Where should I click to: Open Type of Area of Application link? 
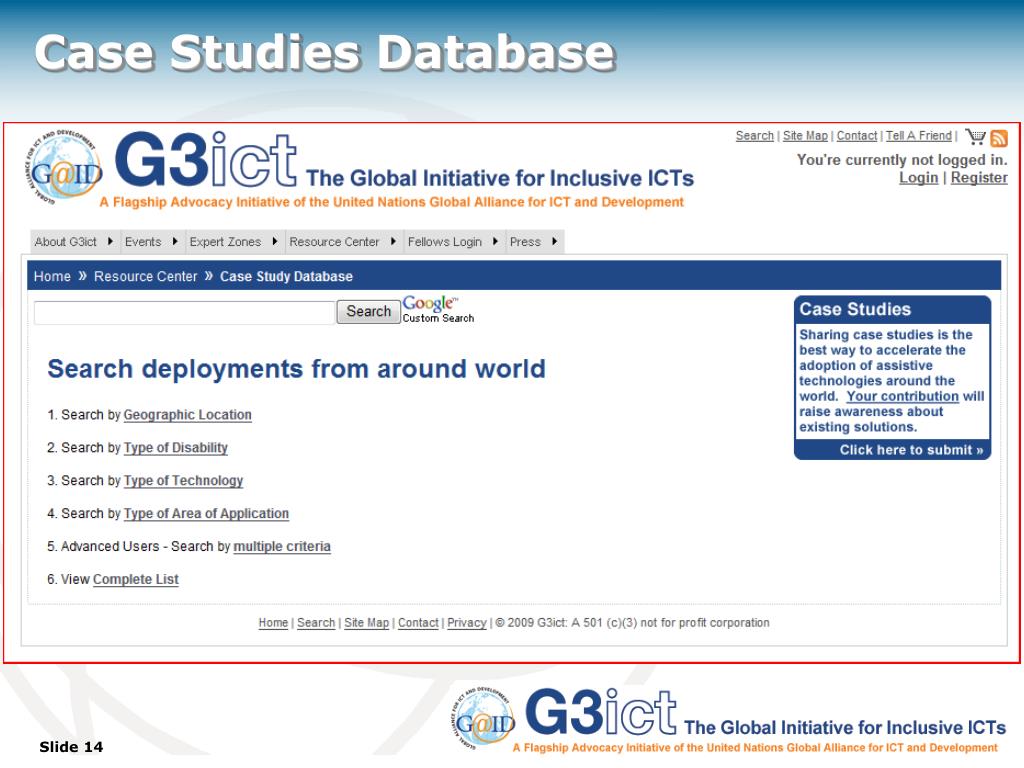(x=206, y=513)
